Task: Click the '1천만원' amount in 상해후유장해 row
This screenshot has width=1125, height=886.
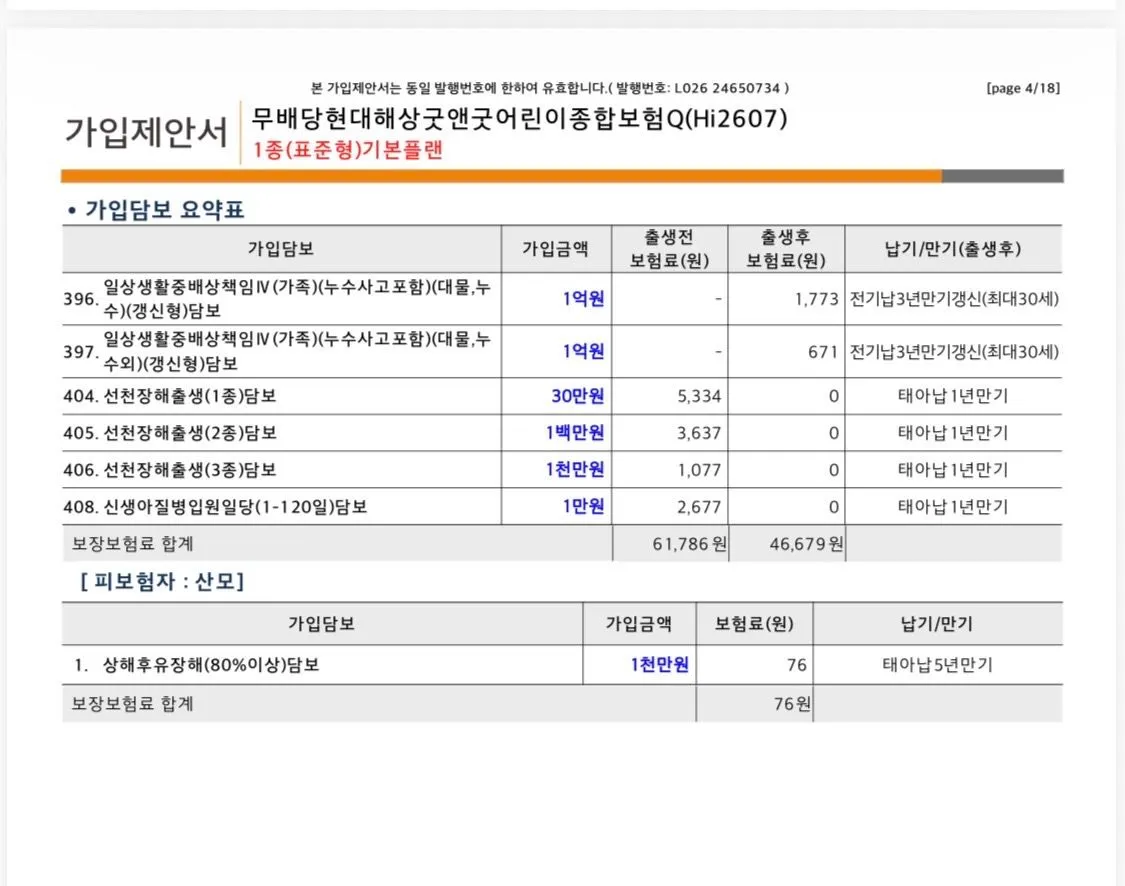Action: tap(659, 665)
